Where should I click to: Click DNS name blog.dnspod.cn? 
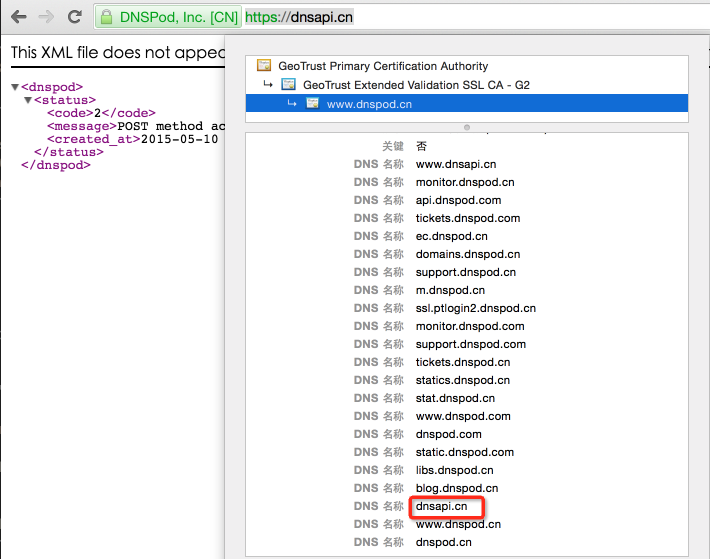pyautogui.click(x=457, y=488)
